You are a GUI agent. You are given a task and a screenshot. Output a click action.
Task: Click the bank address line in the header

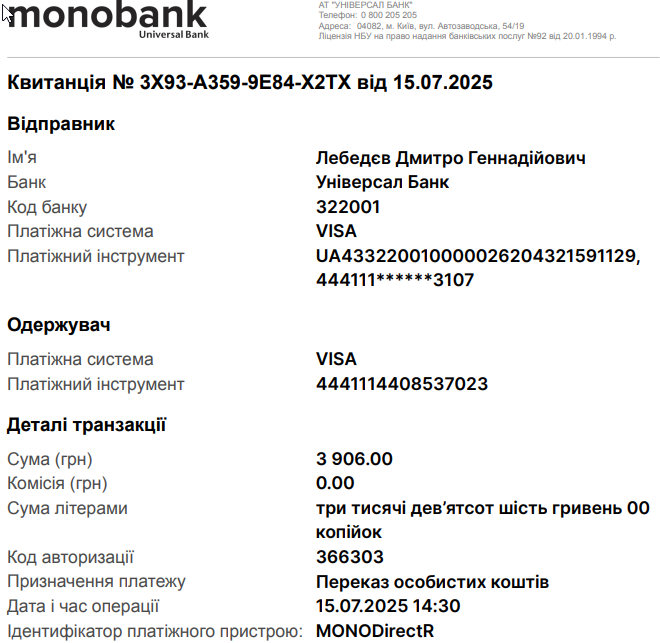tap(421, 26)
